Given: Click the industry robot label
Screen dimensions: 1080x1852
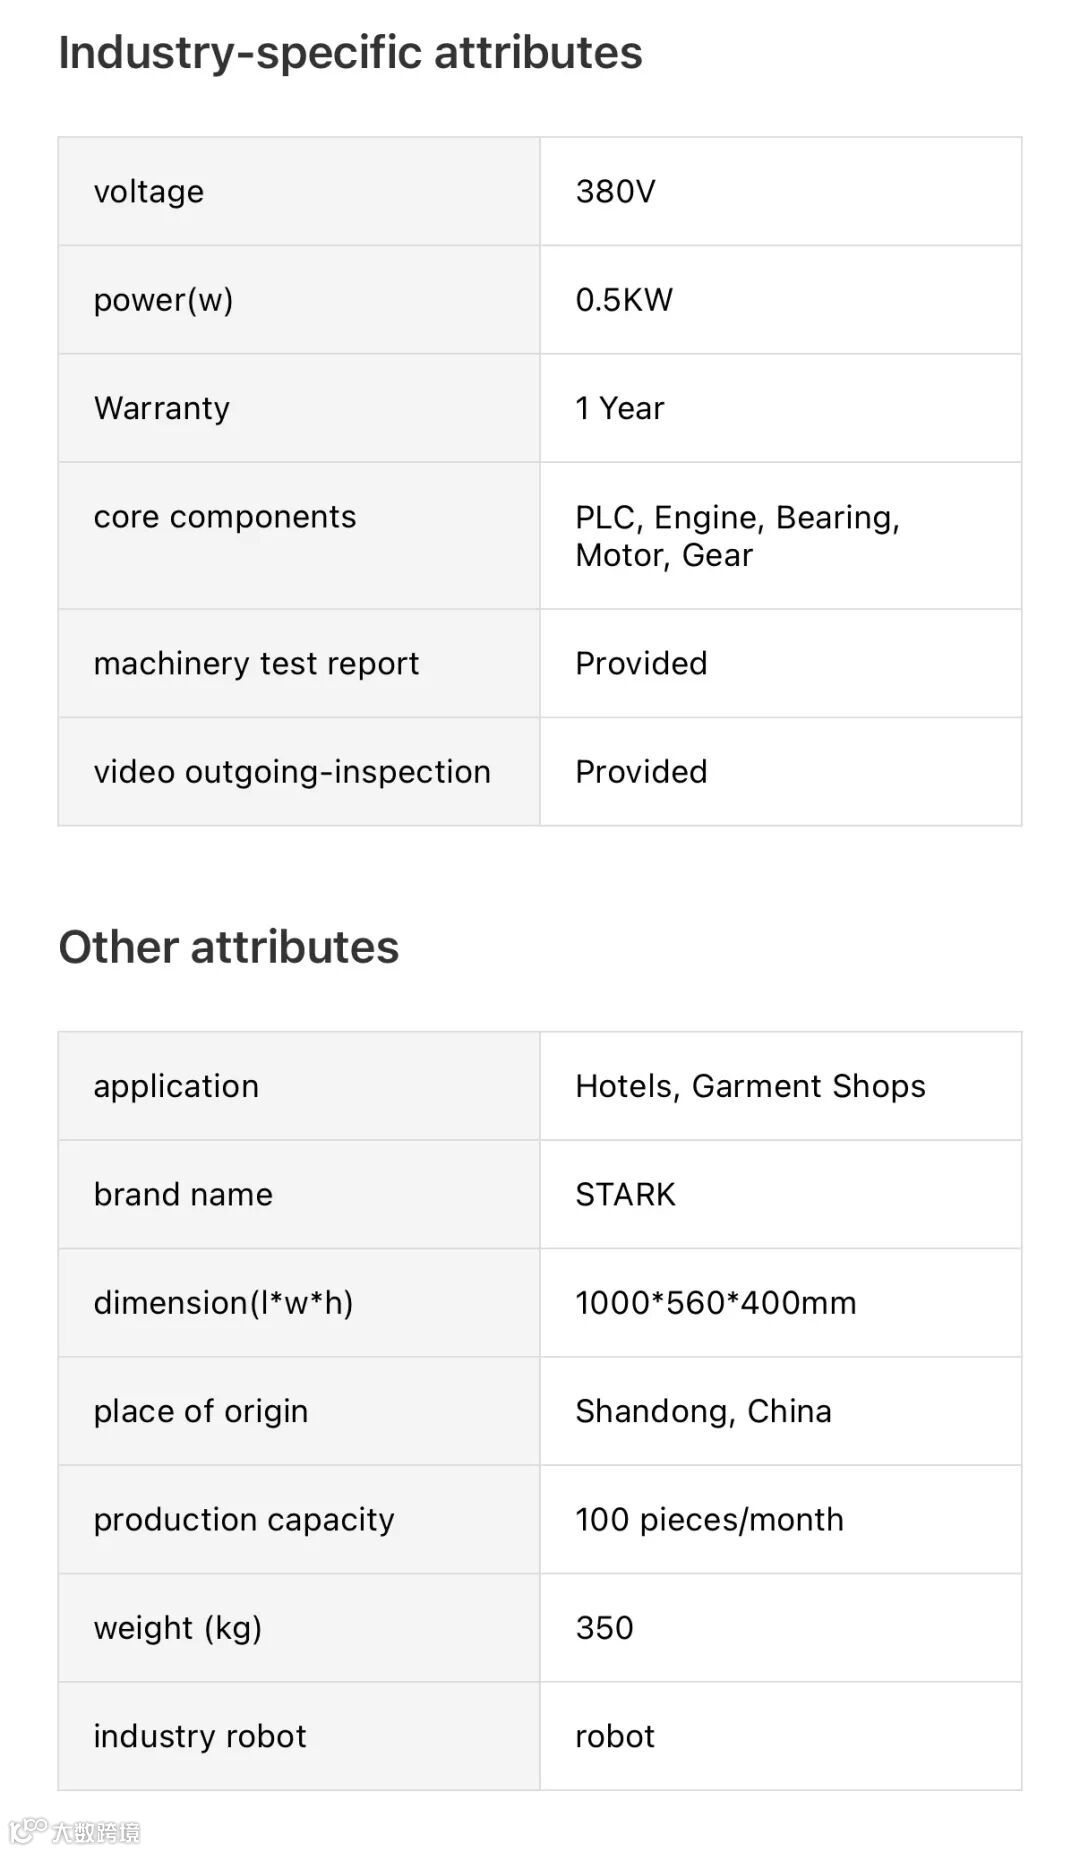Looking at the screenshot, I should [x=200, y=1736].
